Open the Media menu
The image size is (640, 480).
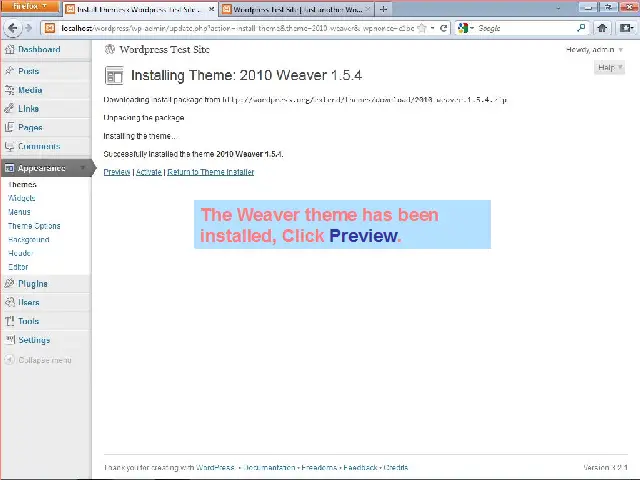point(30,90)
